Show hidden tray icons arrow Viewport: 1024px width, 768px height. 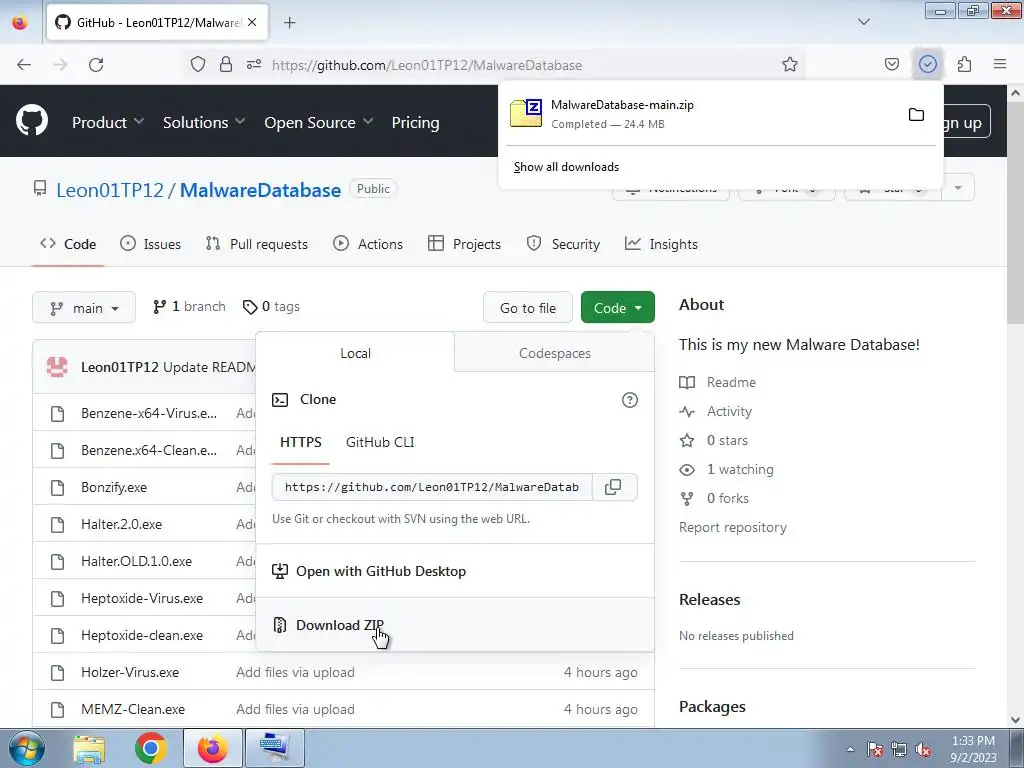click(850, 749)
